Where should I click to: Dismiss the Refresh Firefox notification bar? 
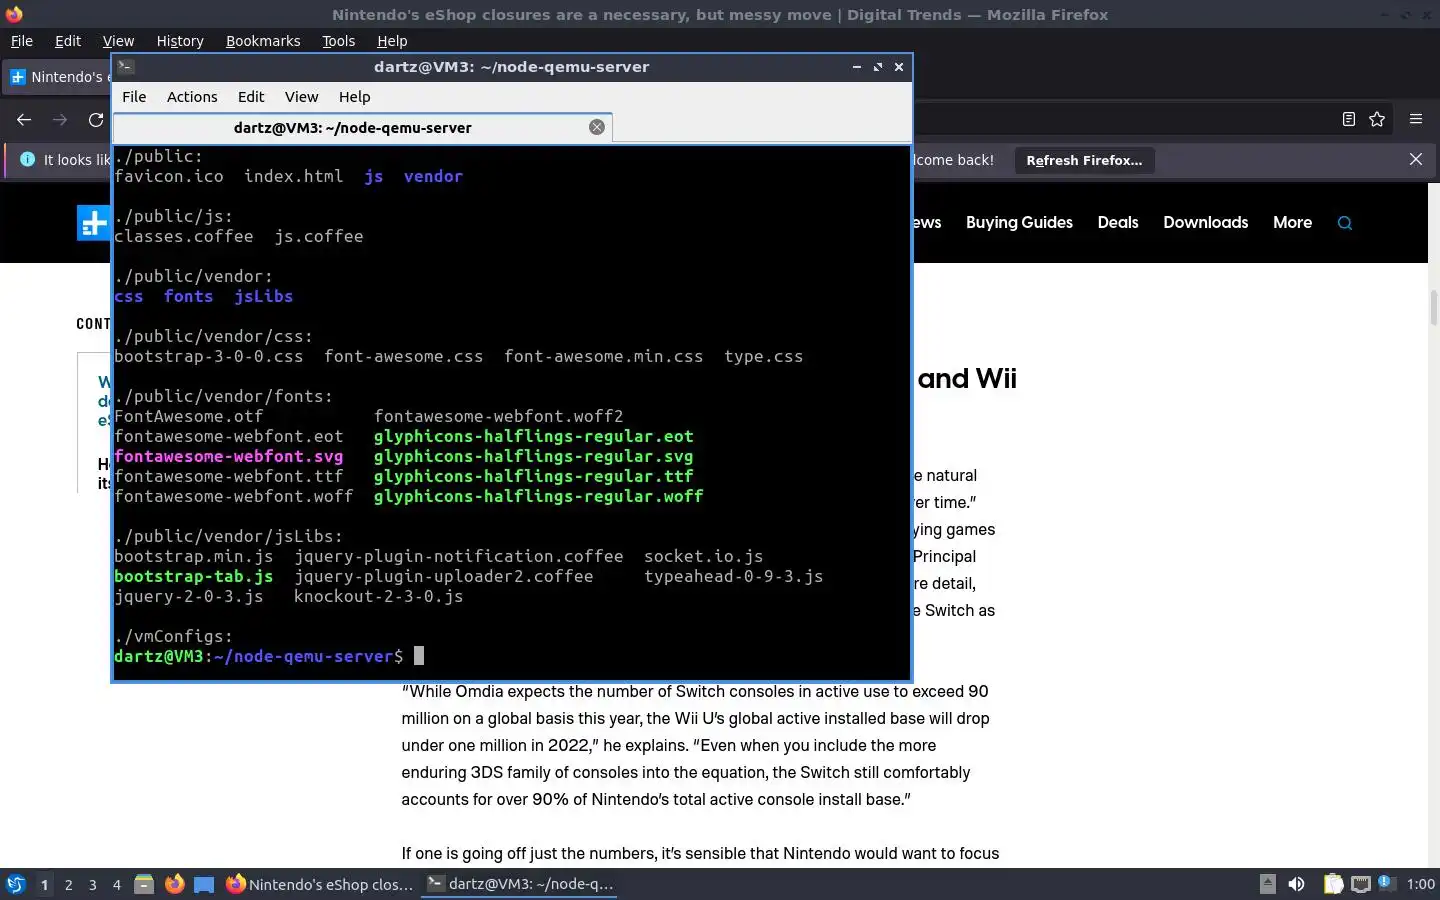tap(1415, 159)
